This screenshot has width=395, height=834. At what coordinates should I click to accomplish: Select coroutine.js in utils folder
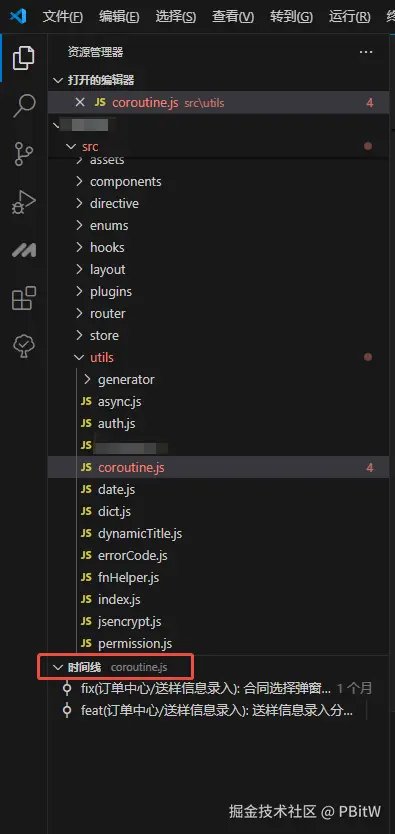[218, 468]
